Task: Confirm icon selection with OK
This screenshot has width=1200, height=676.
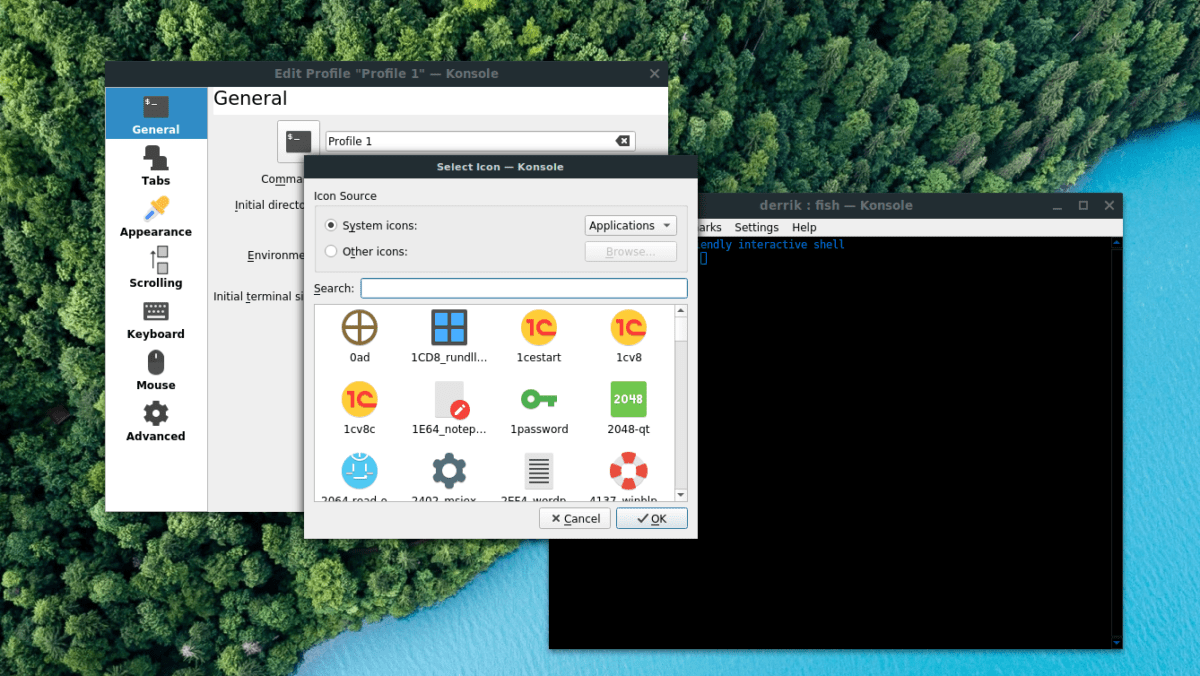Action: [x=651, y=518]
